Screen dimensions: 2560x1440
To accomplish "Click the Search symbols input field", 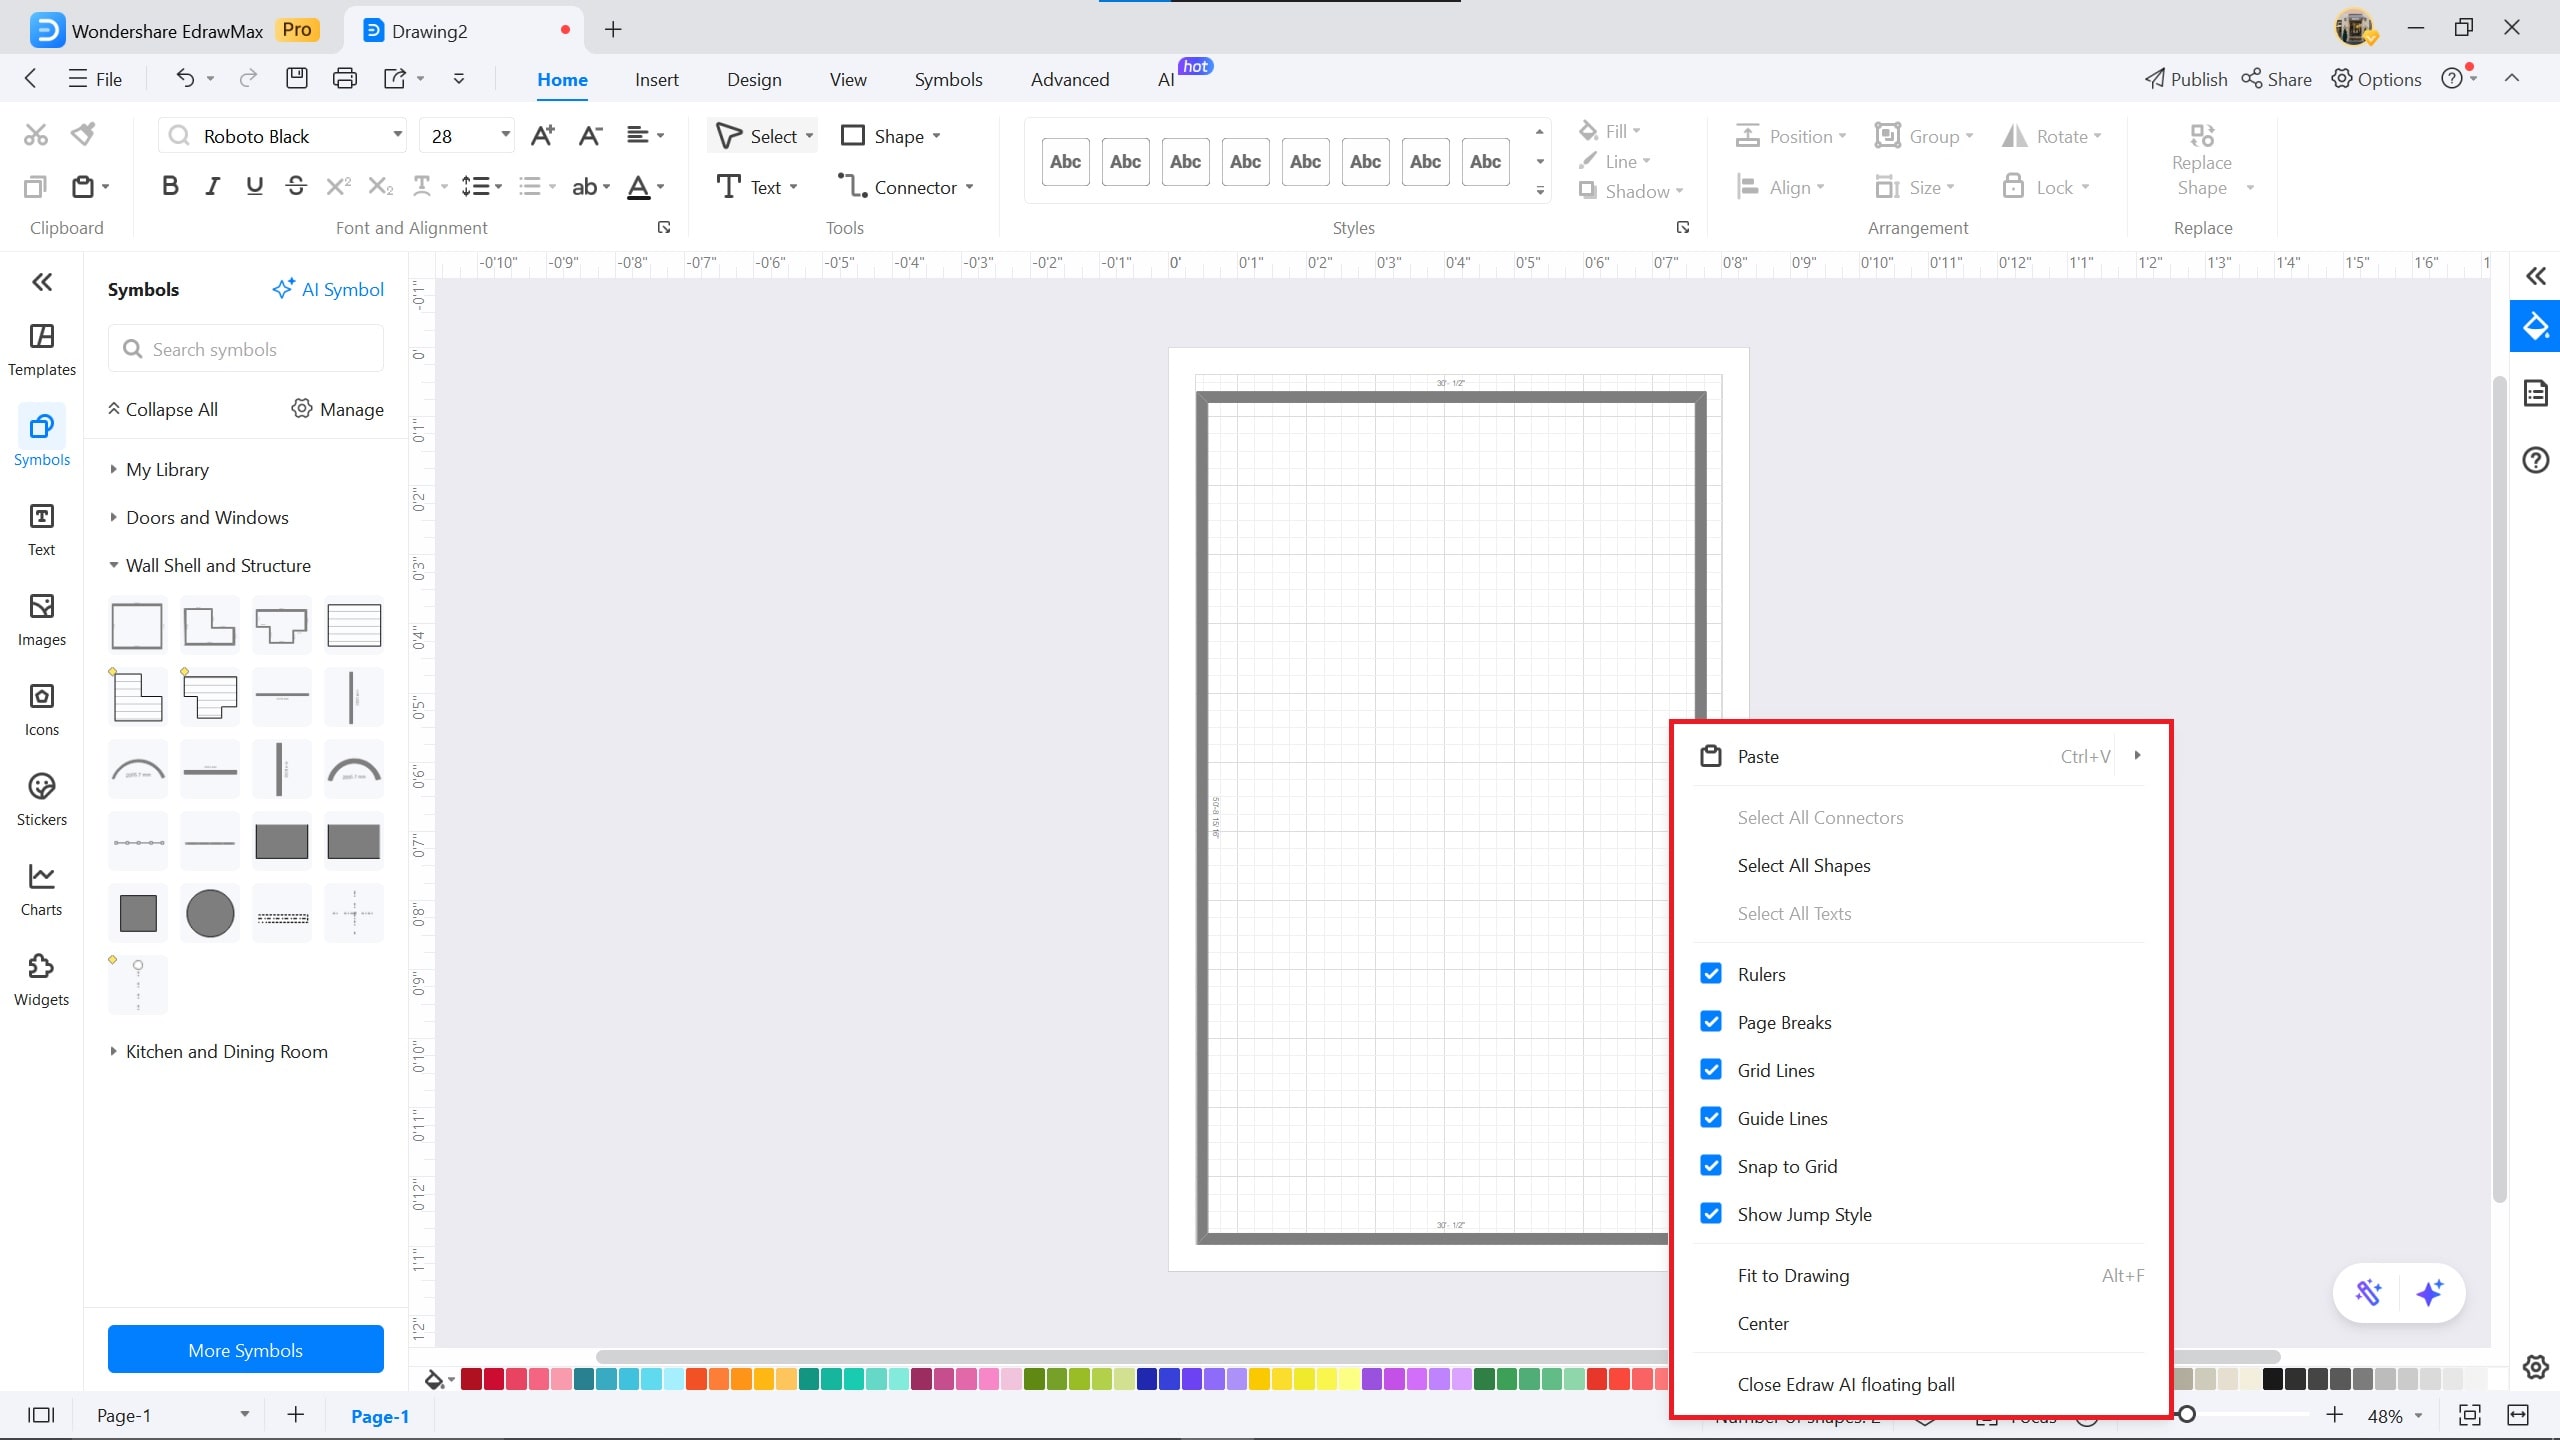I will point(245,349).
